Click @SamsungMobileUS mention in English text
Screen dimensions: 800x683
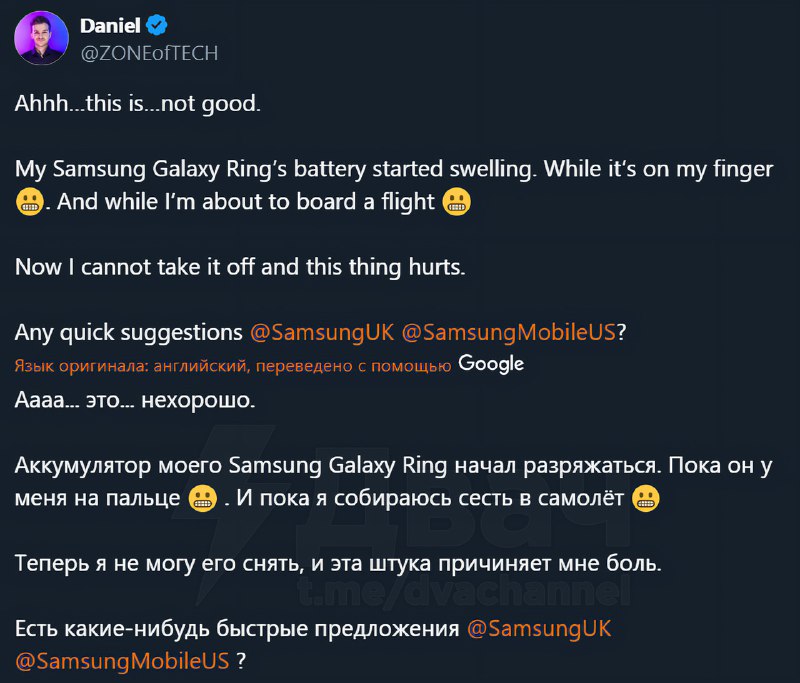[508, 332]
